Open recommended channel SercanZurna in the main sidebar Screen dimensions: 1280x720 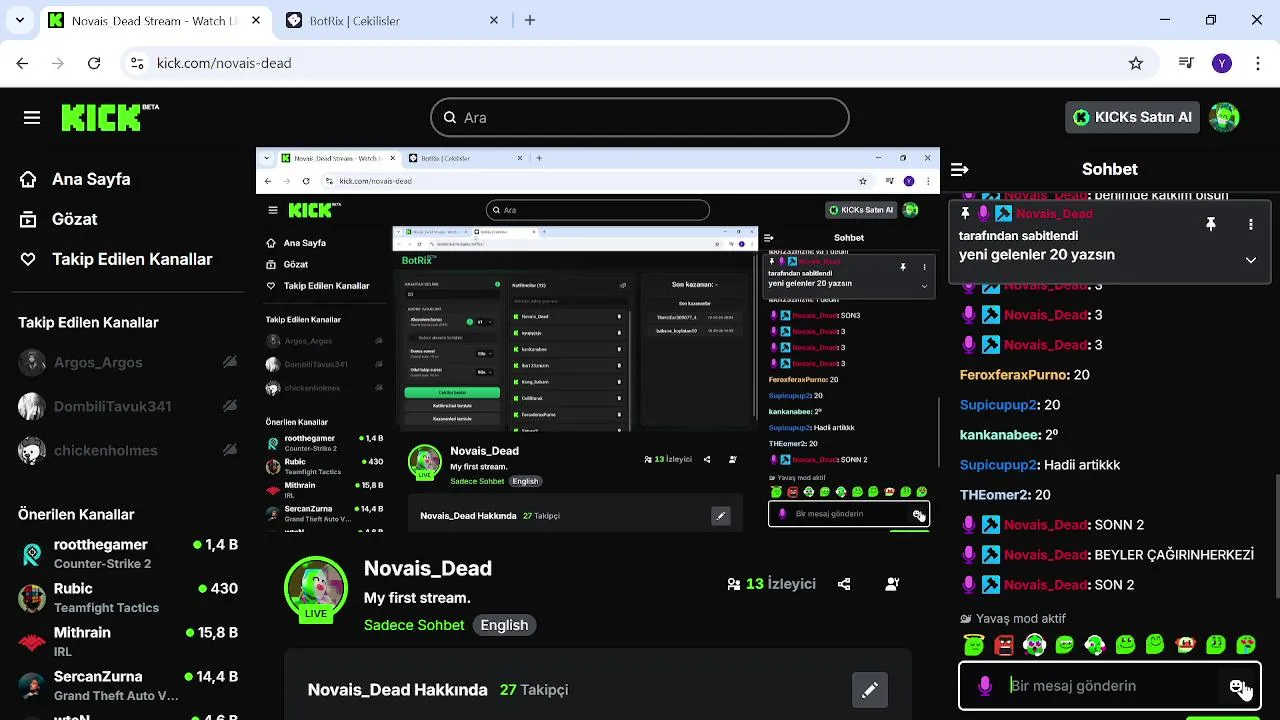click(128, 685)
